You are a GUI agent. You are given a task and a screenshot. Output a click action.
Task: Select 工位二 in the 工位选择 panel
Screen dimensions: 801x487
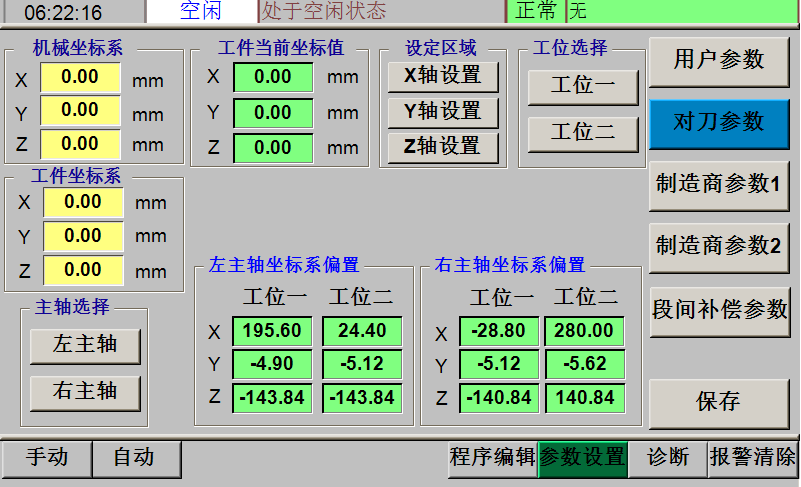(x=583, y=132)
